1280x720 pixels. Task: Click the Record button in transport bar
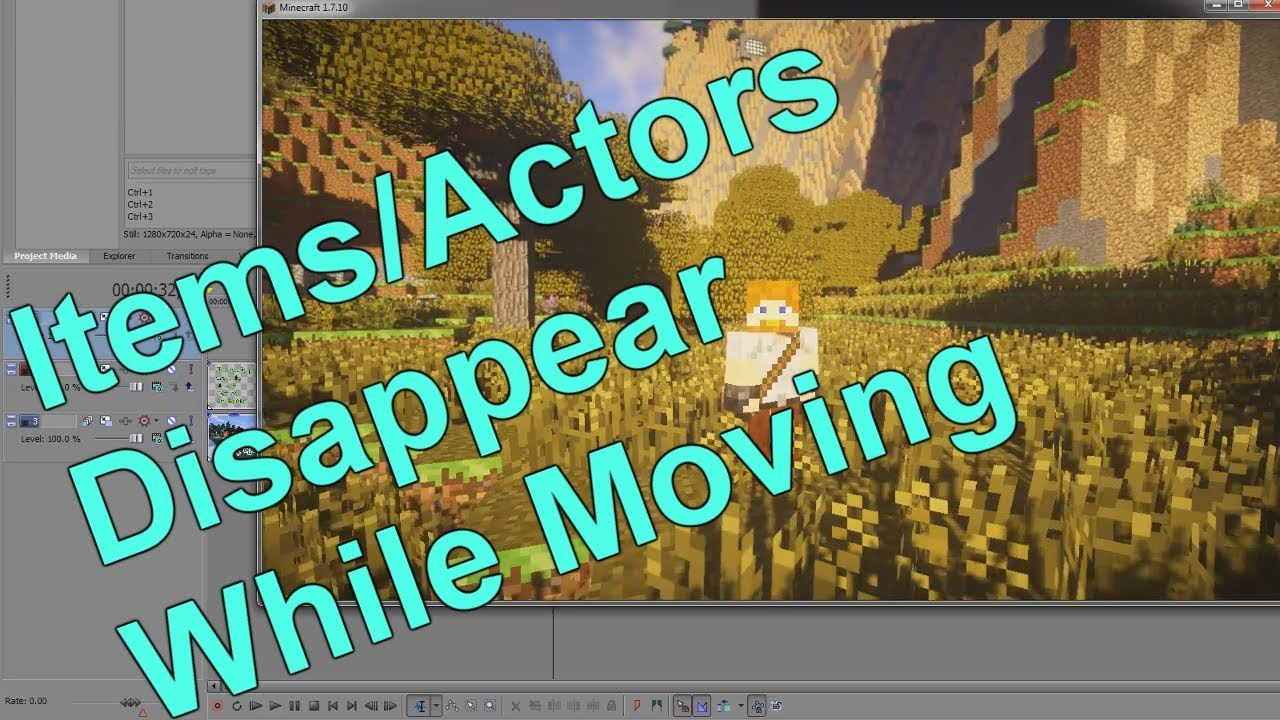click(x=218, y=706)
